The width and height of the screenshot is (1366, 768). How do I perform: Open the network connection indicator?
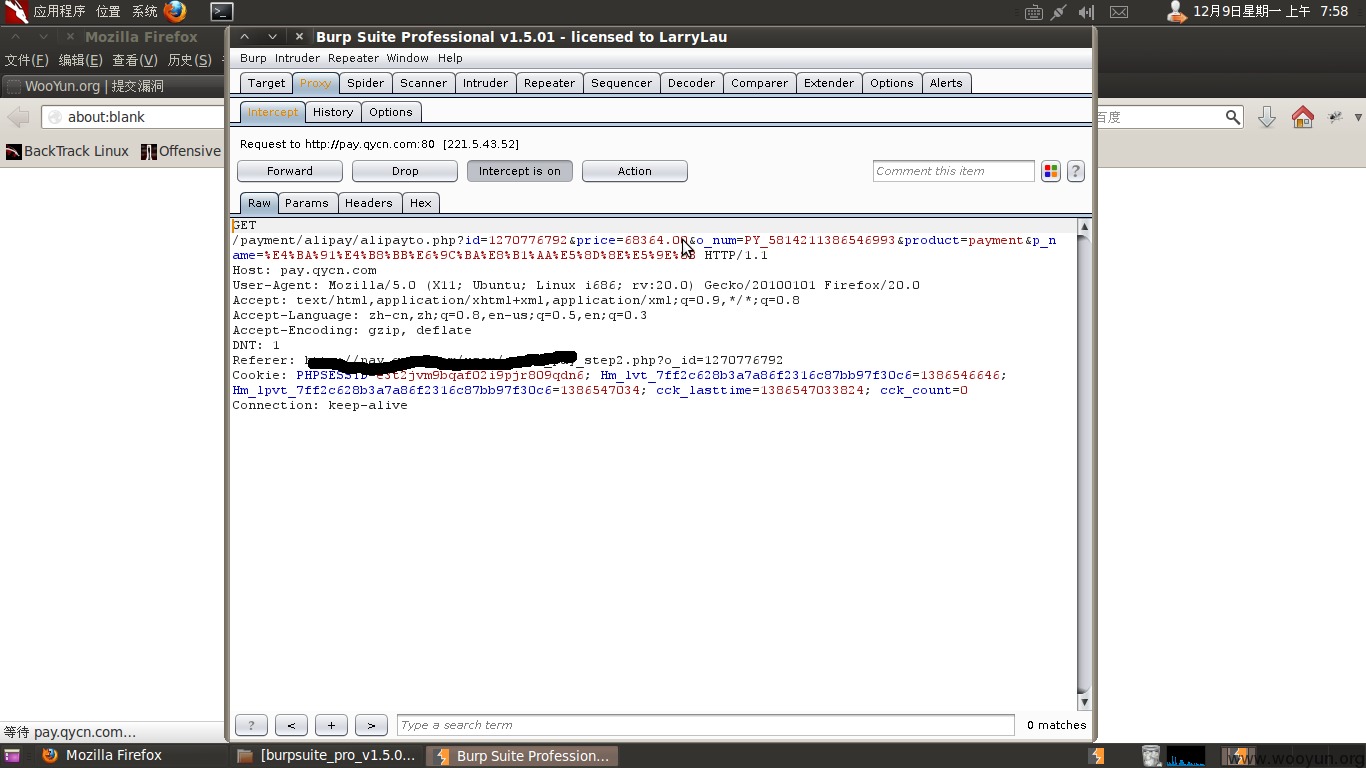[x=1059, y=12]
